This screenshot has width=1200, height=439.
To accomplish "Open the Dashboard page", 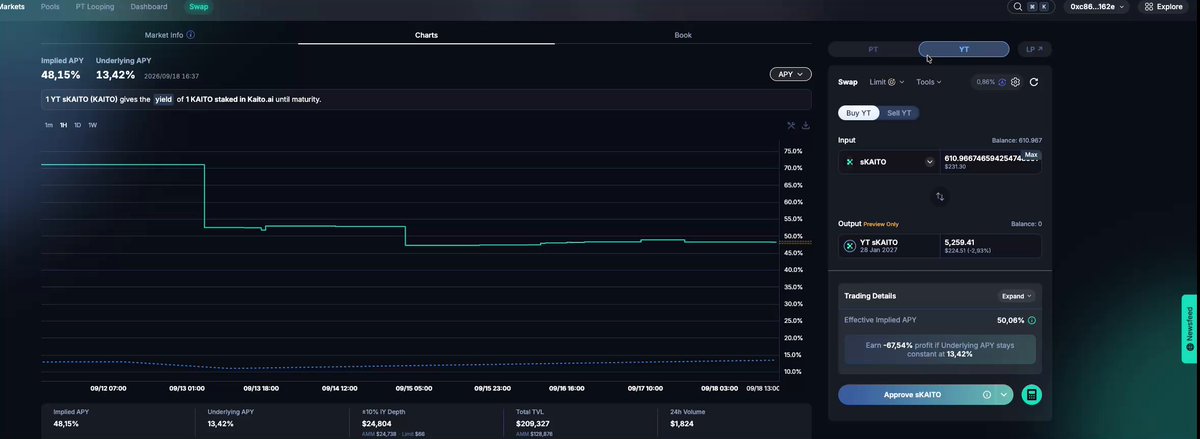I will coord(149,6).
